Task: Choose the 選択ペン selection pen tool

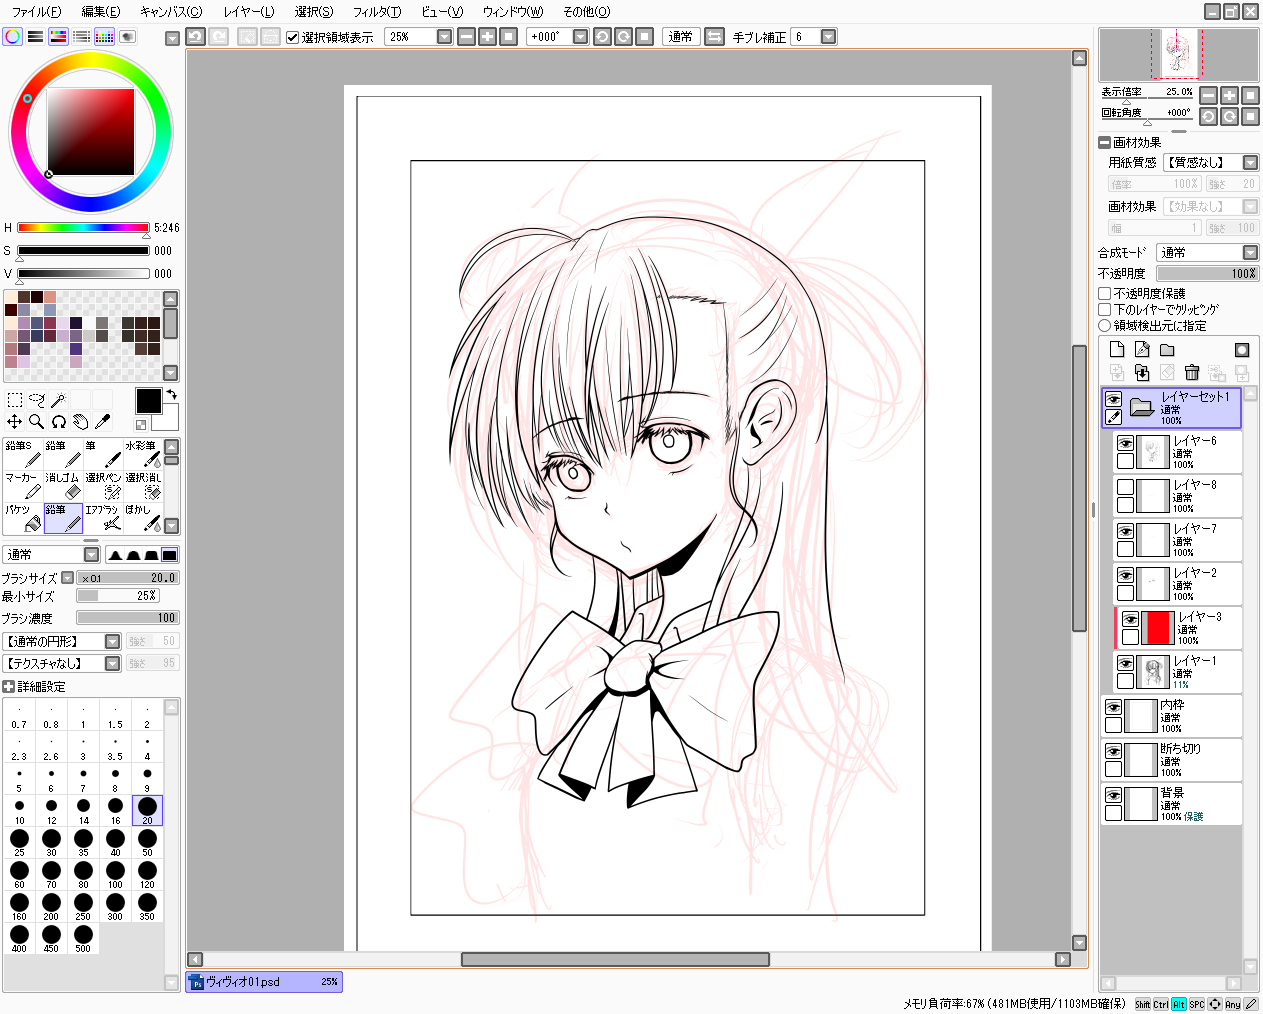Action: click(x=103, y=486)
